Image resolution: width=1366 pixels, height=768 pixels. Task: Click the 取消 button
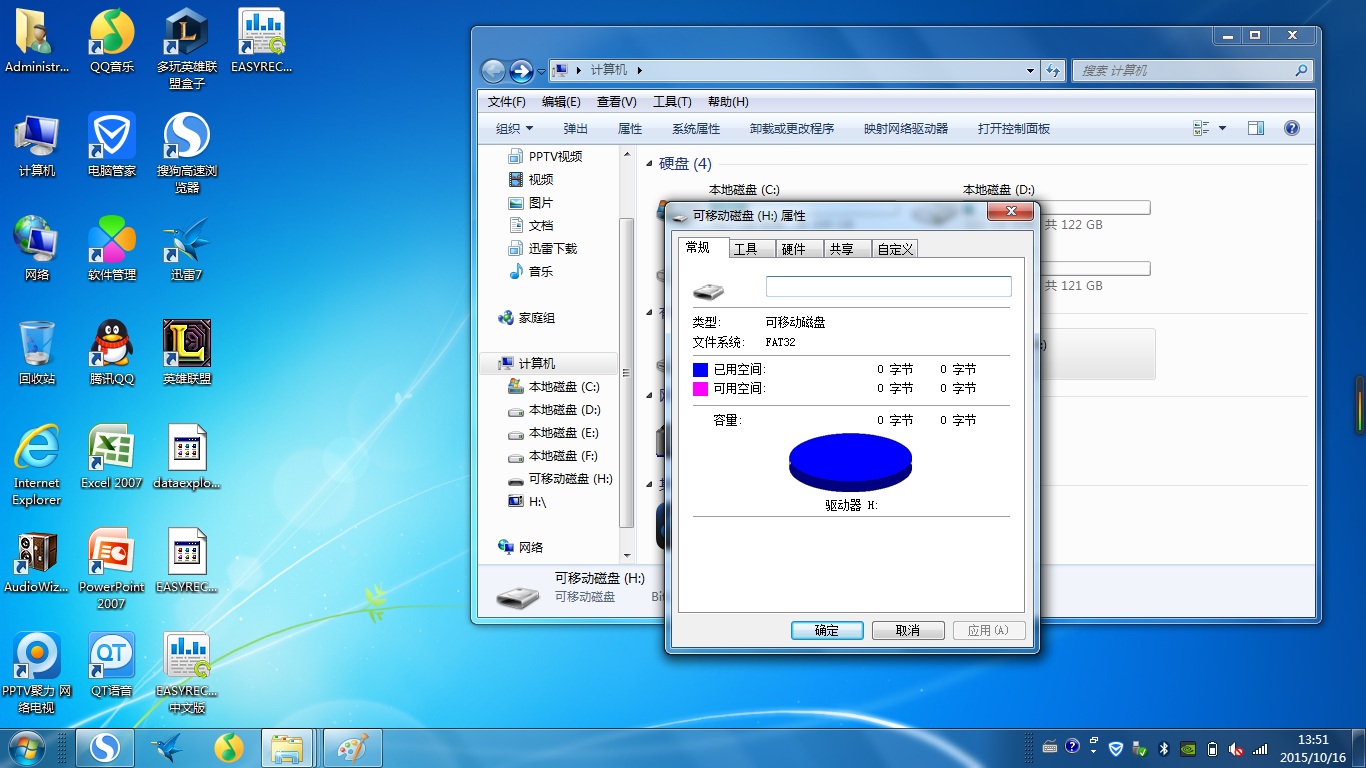pyautogui.click(x=907, y=630)
